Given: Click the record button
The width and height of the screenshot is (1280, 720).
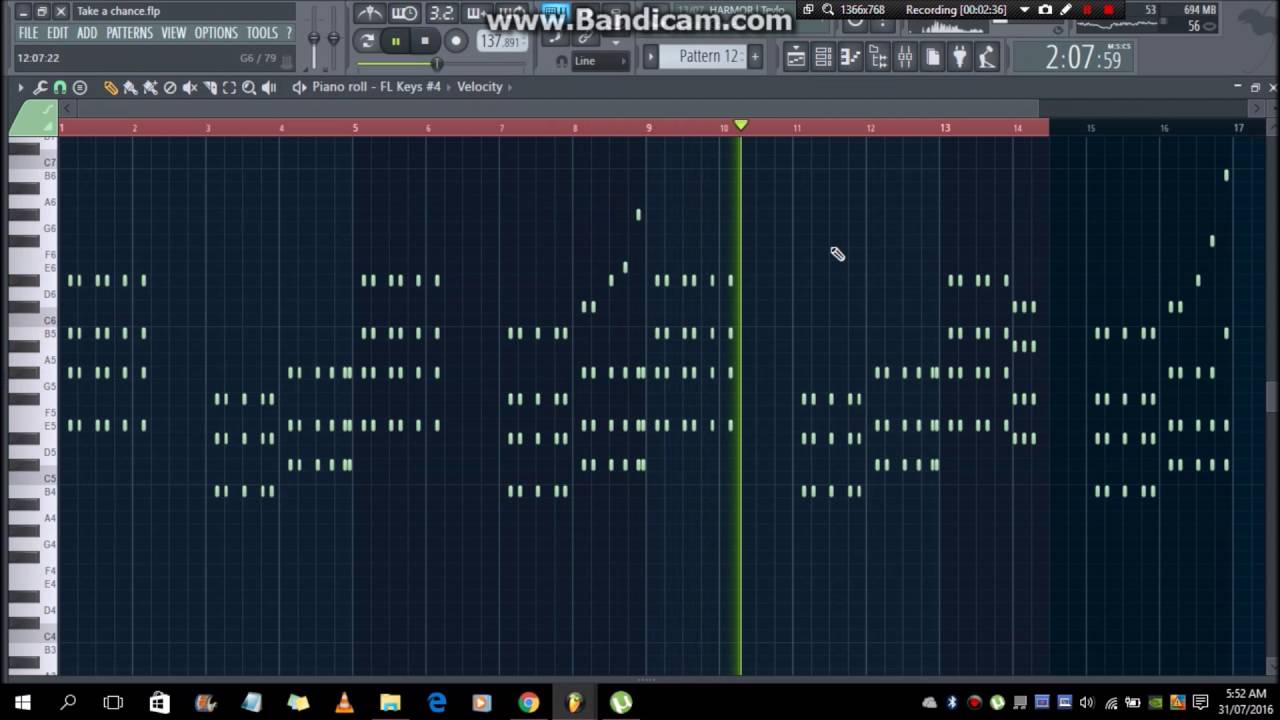Looking at the screenshot, I should (x=455, y=41).
